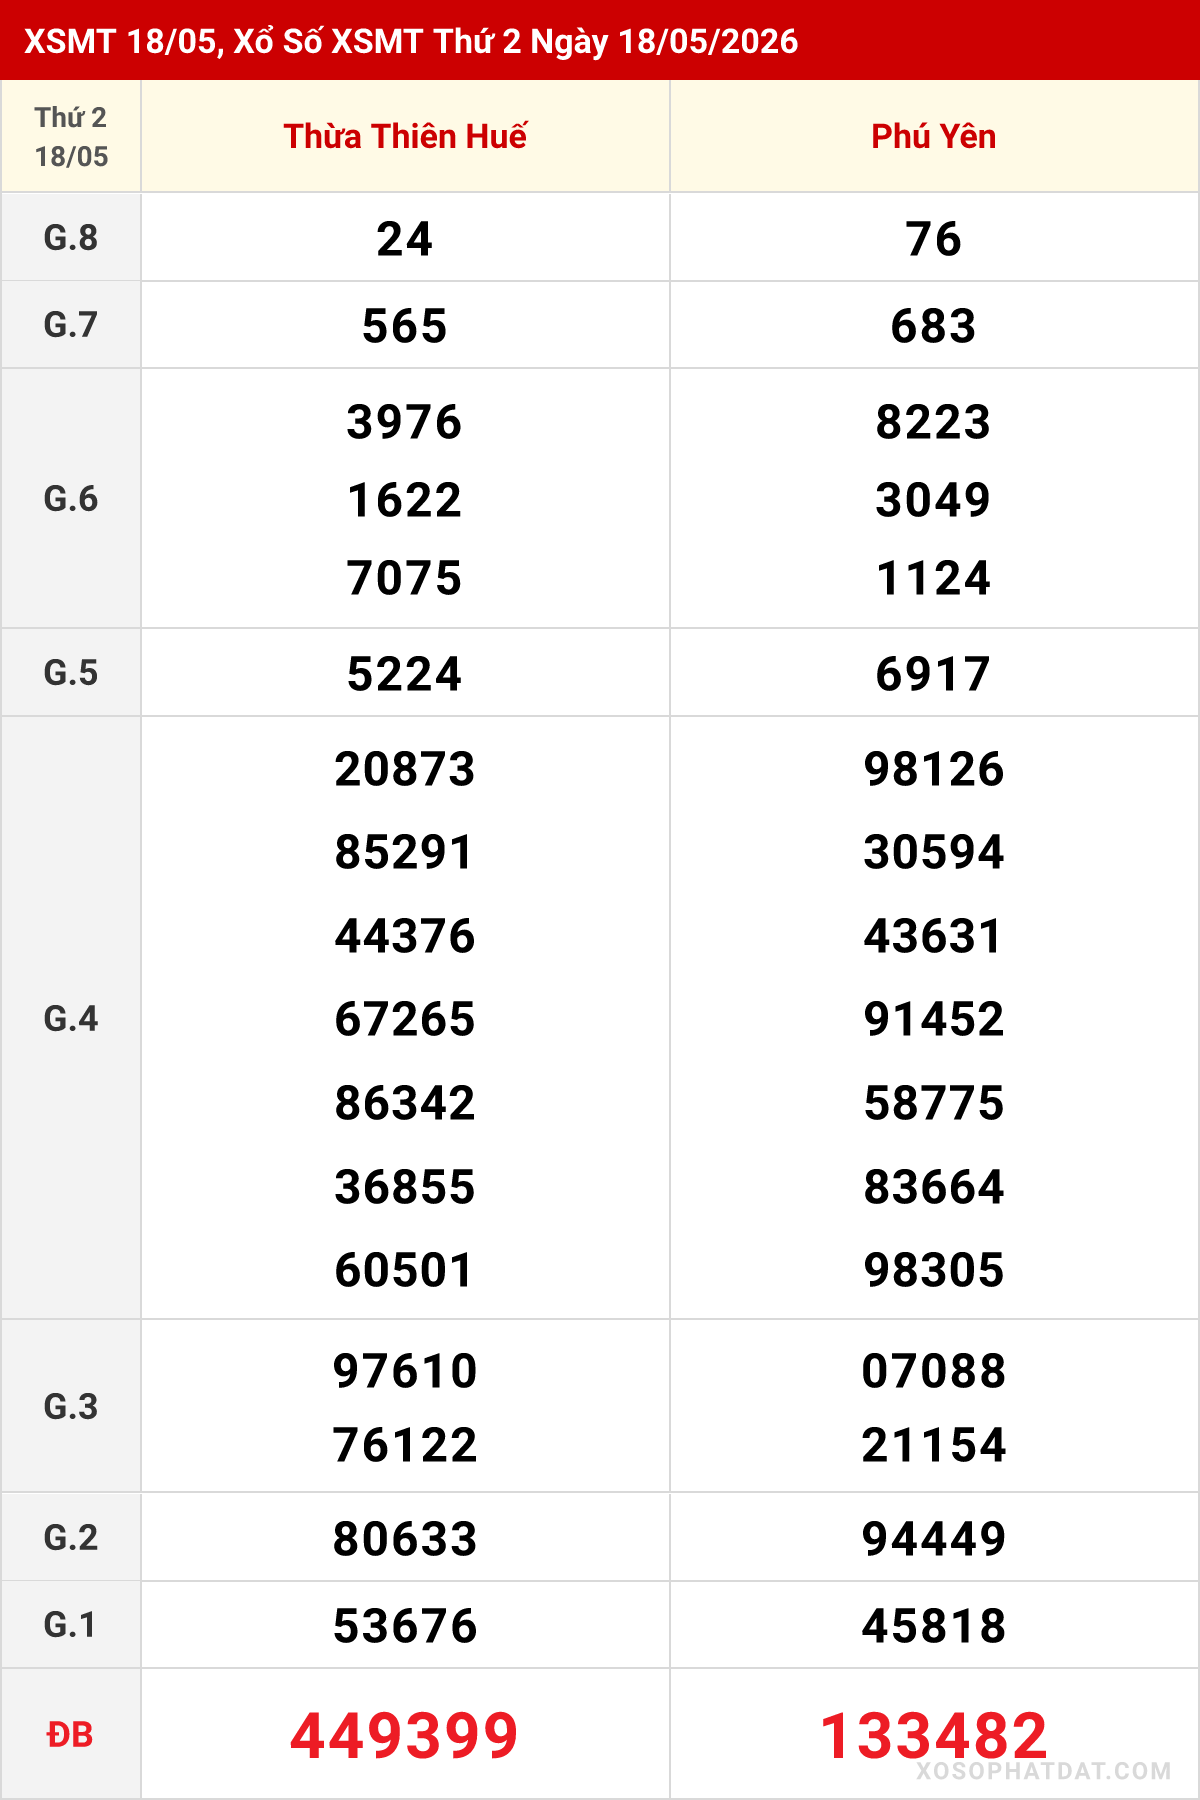Click Thừa Thiên Huế G.8 number 24

coord(405,239)
